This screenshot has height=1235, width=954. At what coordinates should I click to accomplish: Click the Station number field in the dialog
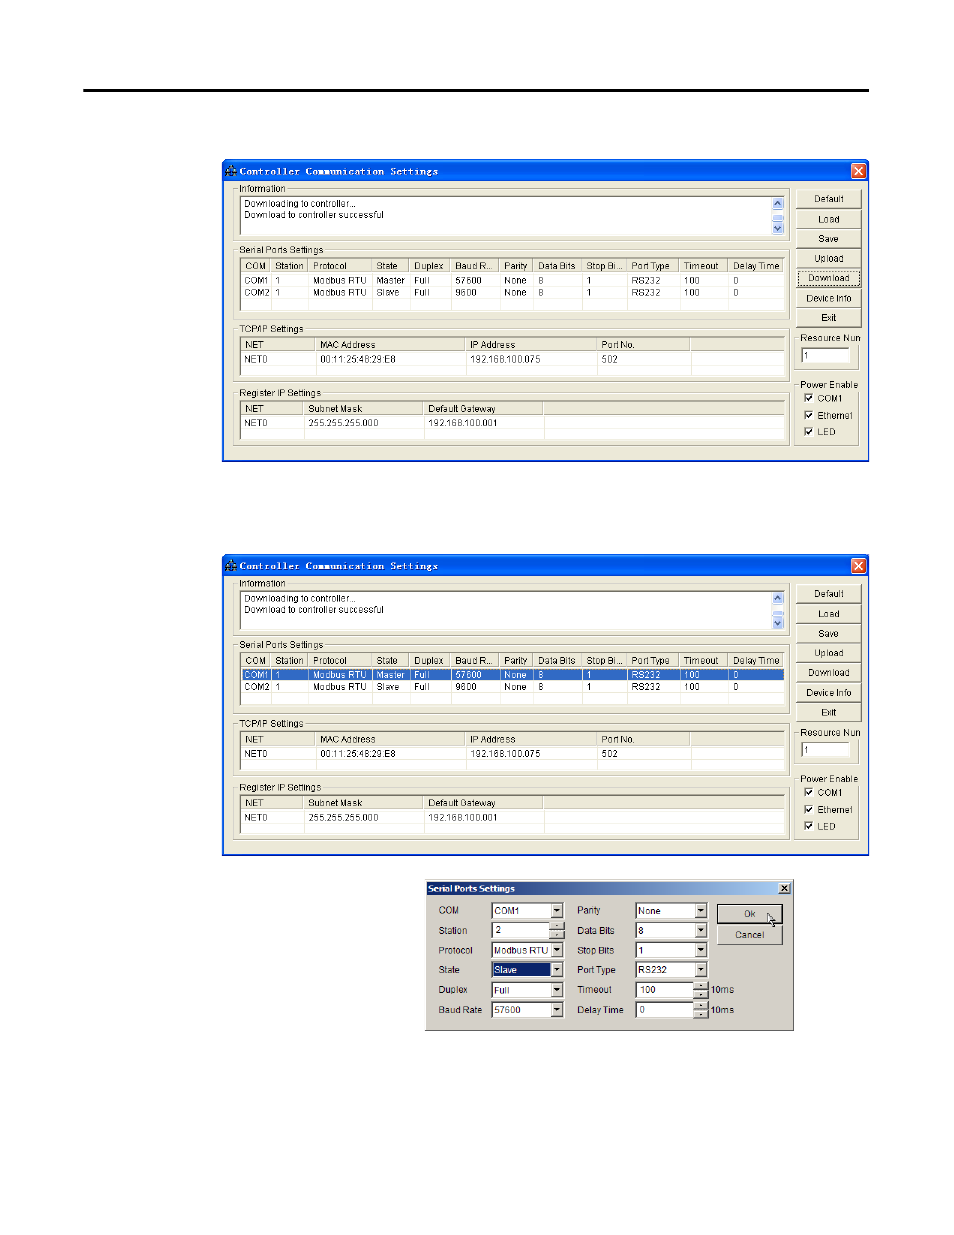tap(520, 930)
